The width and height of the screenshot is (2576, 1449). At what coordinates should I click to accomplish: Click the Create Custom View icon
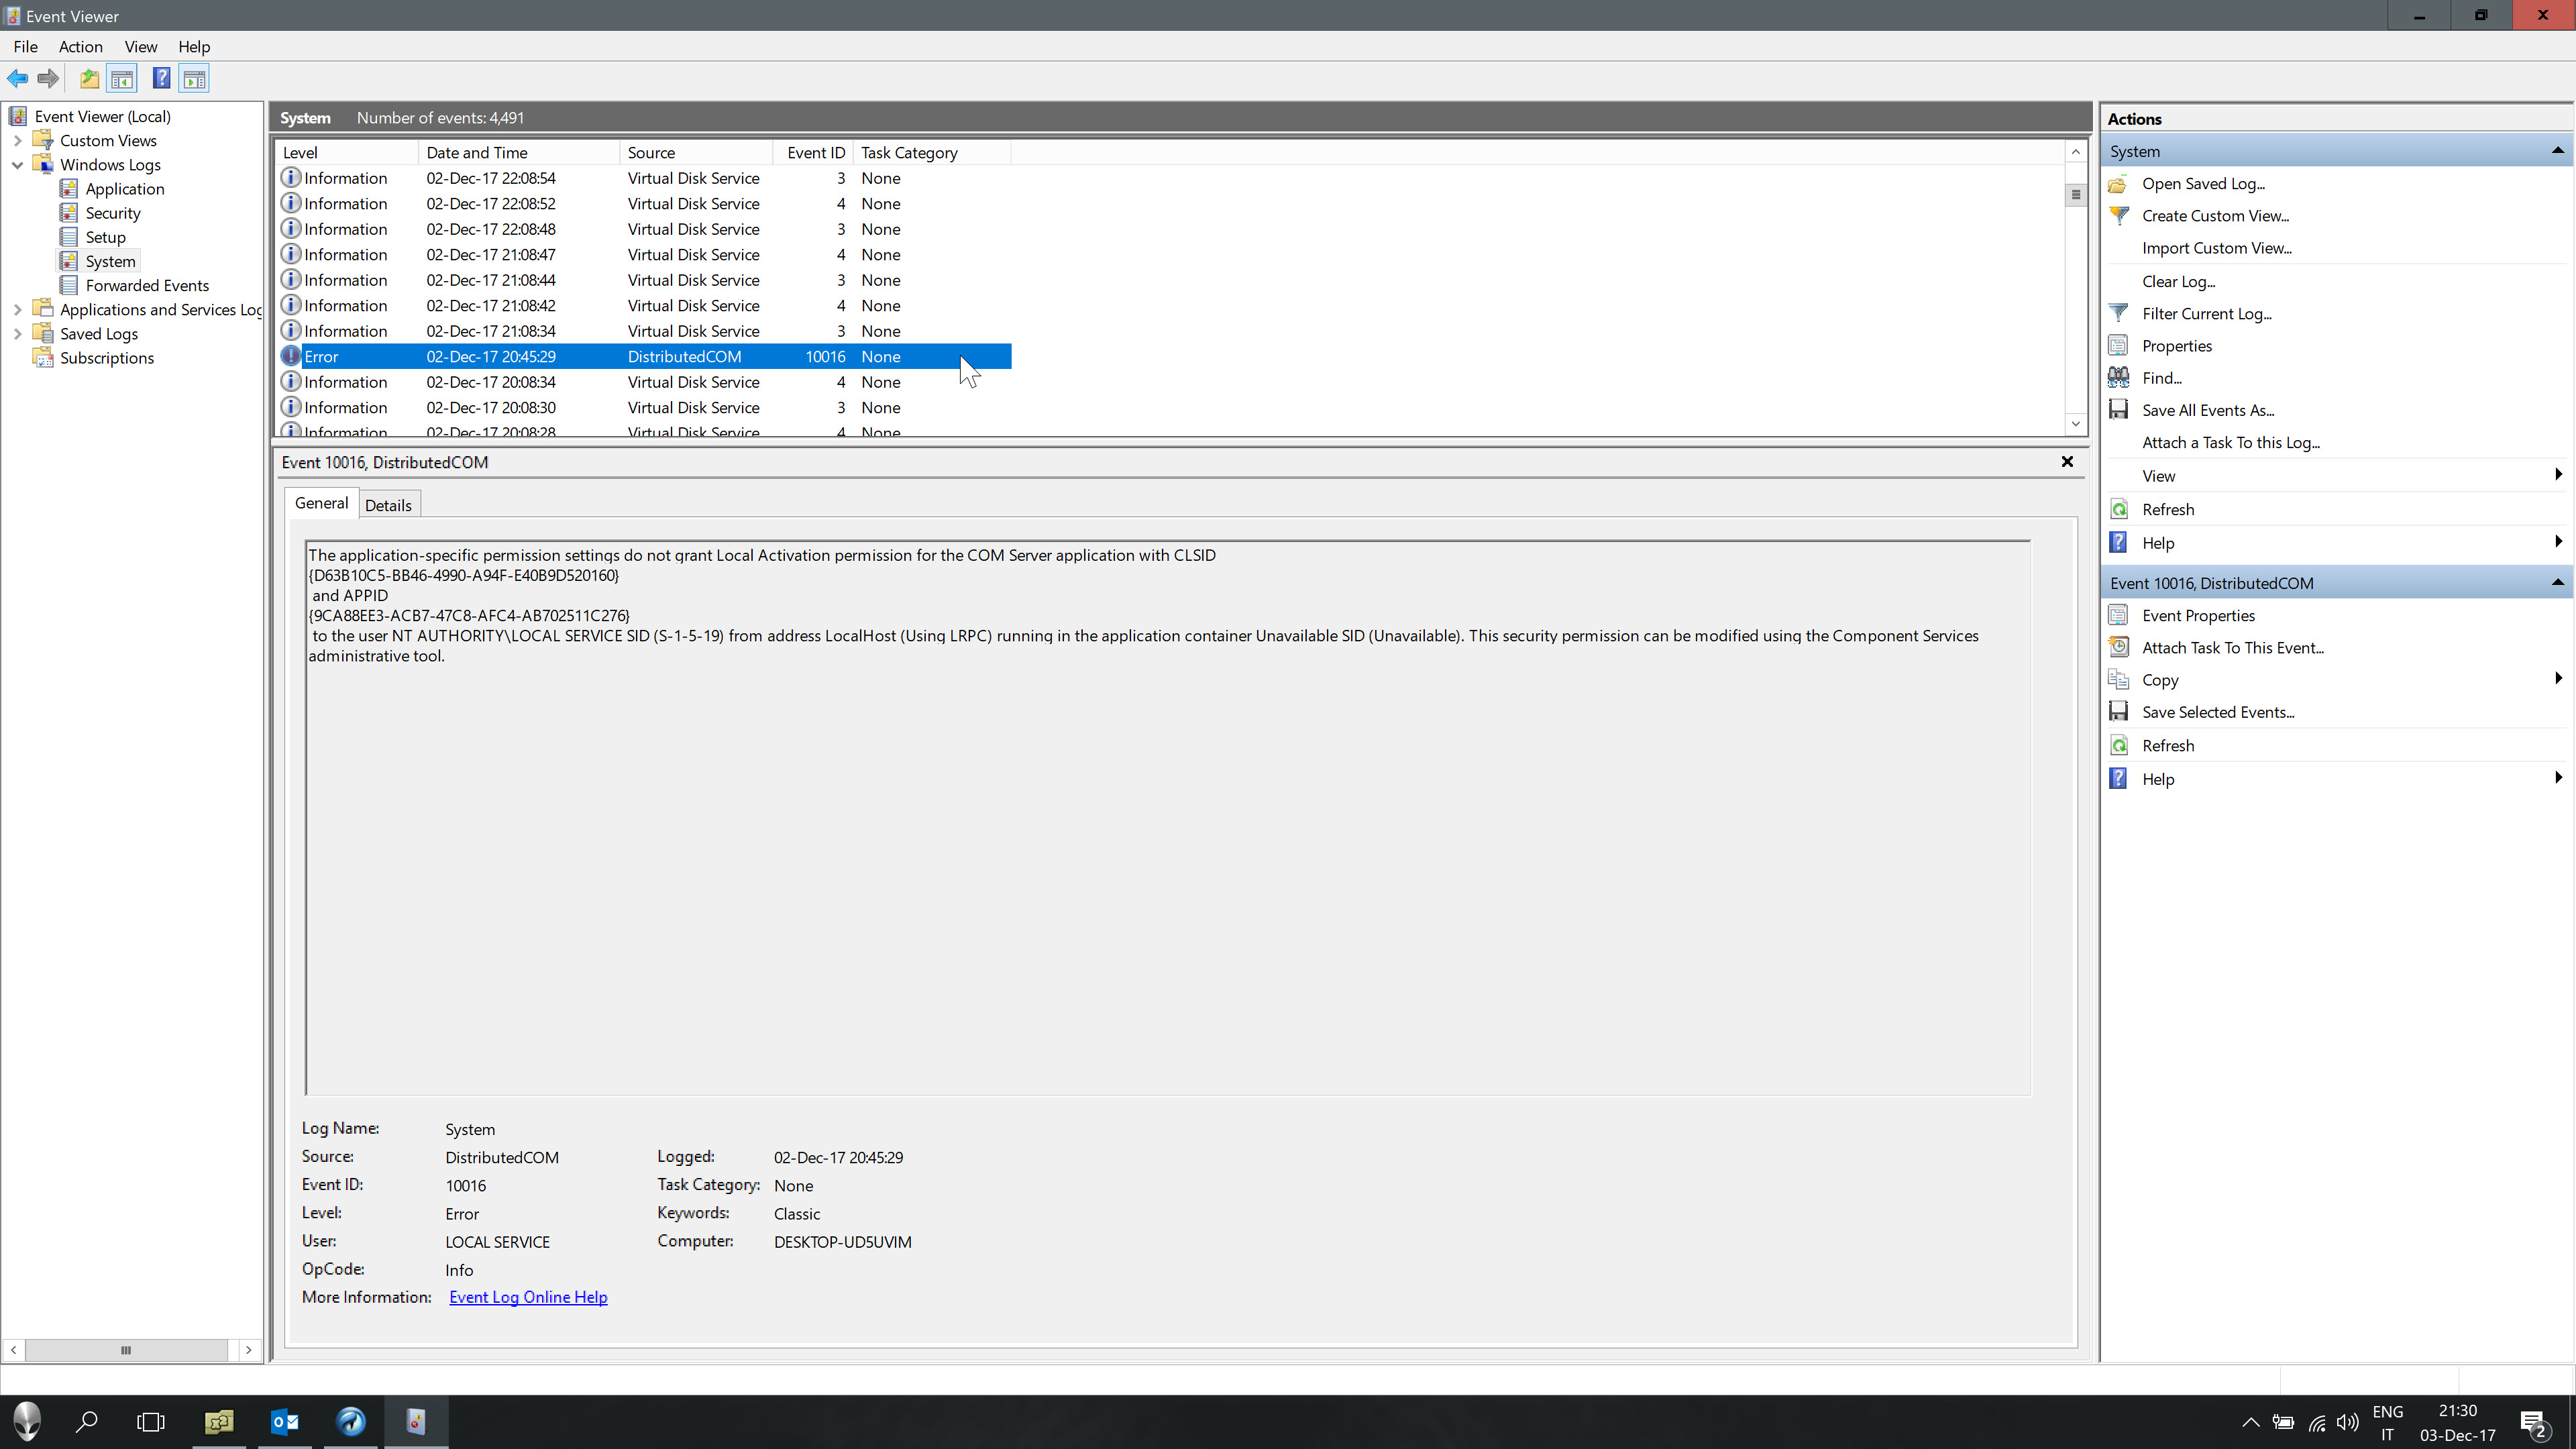2118,216
